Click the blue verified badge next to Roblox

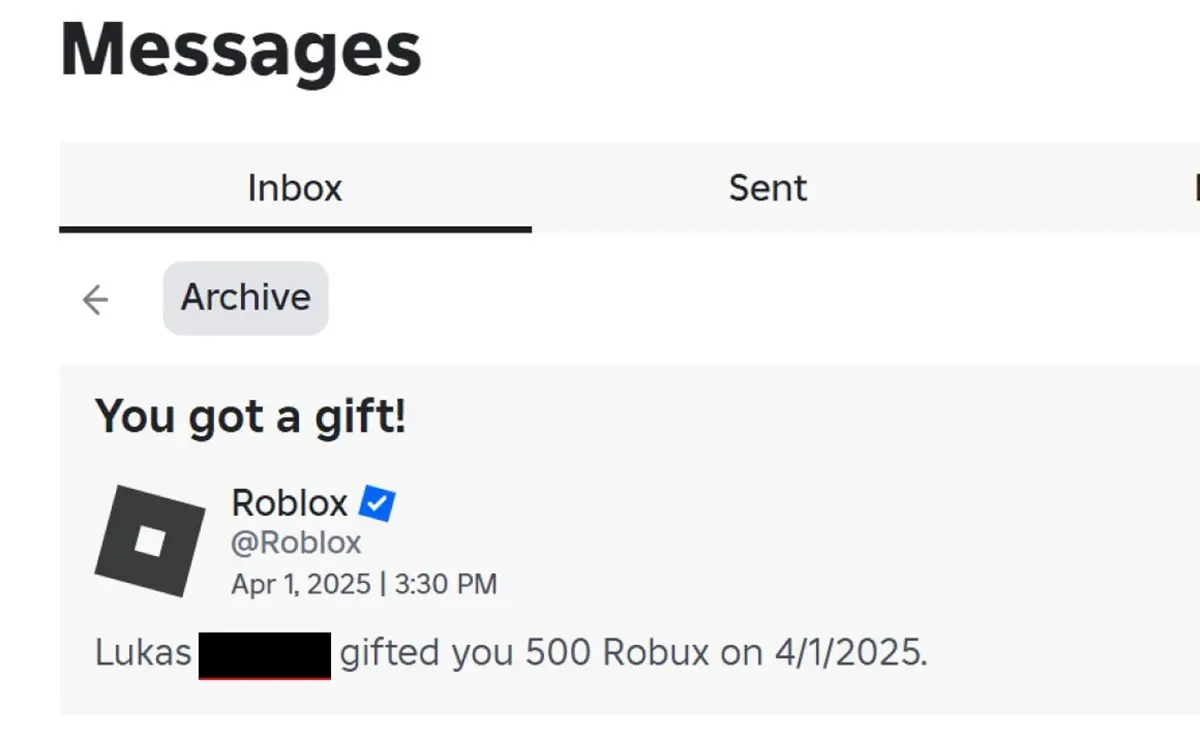375,503
